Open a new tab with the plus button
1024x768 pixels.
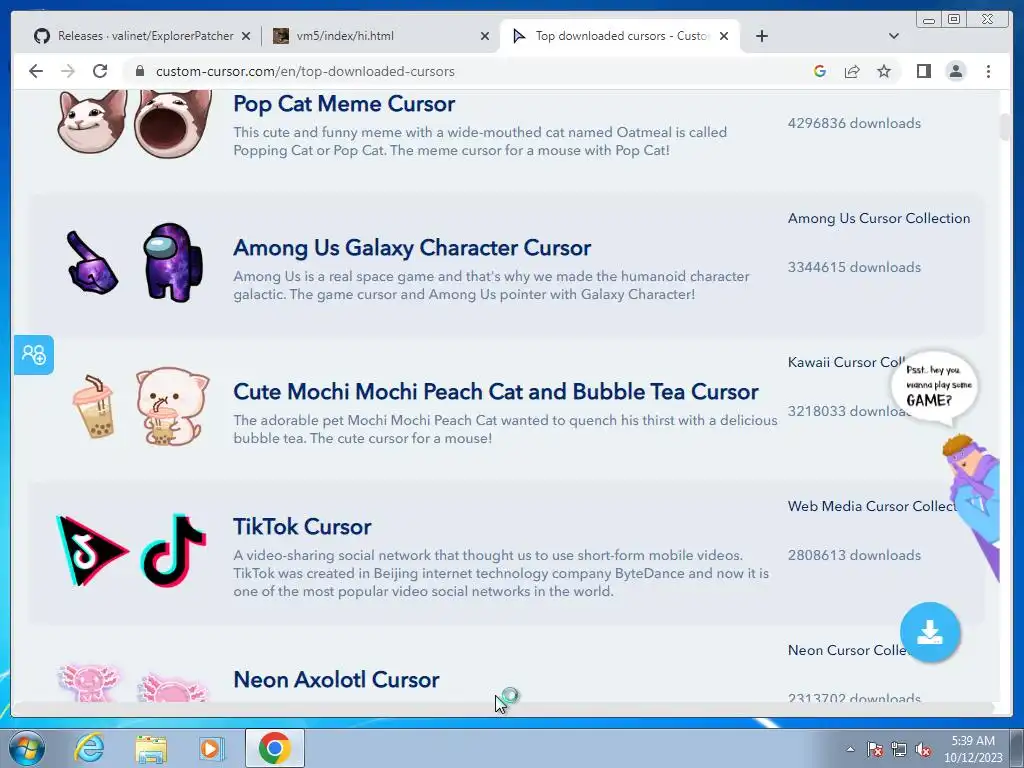[761, 36]
